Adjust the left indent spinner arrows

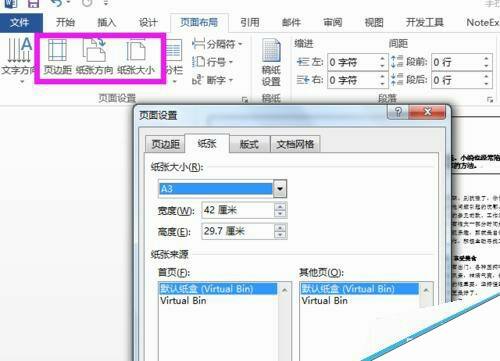point(382,62)
